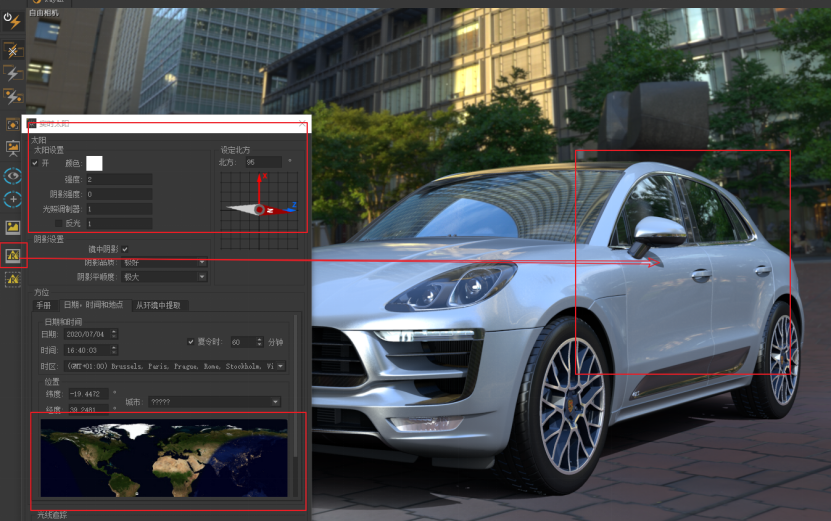Open the 阴影品质 shadow quality dropdown
This screenshot has height=521, width=831.
pos(164,262)
